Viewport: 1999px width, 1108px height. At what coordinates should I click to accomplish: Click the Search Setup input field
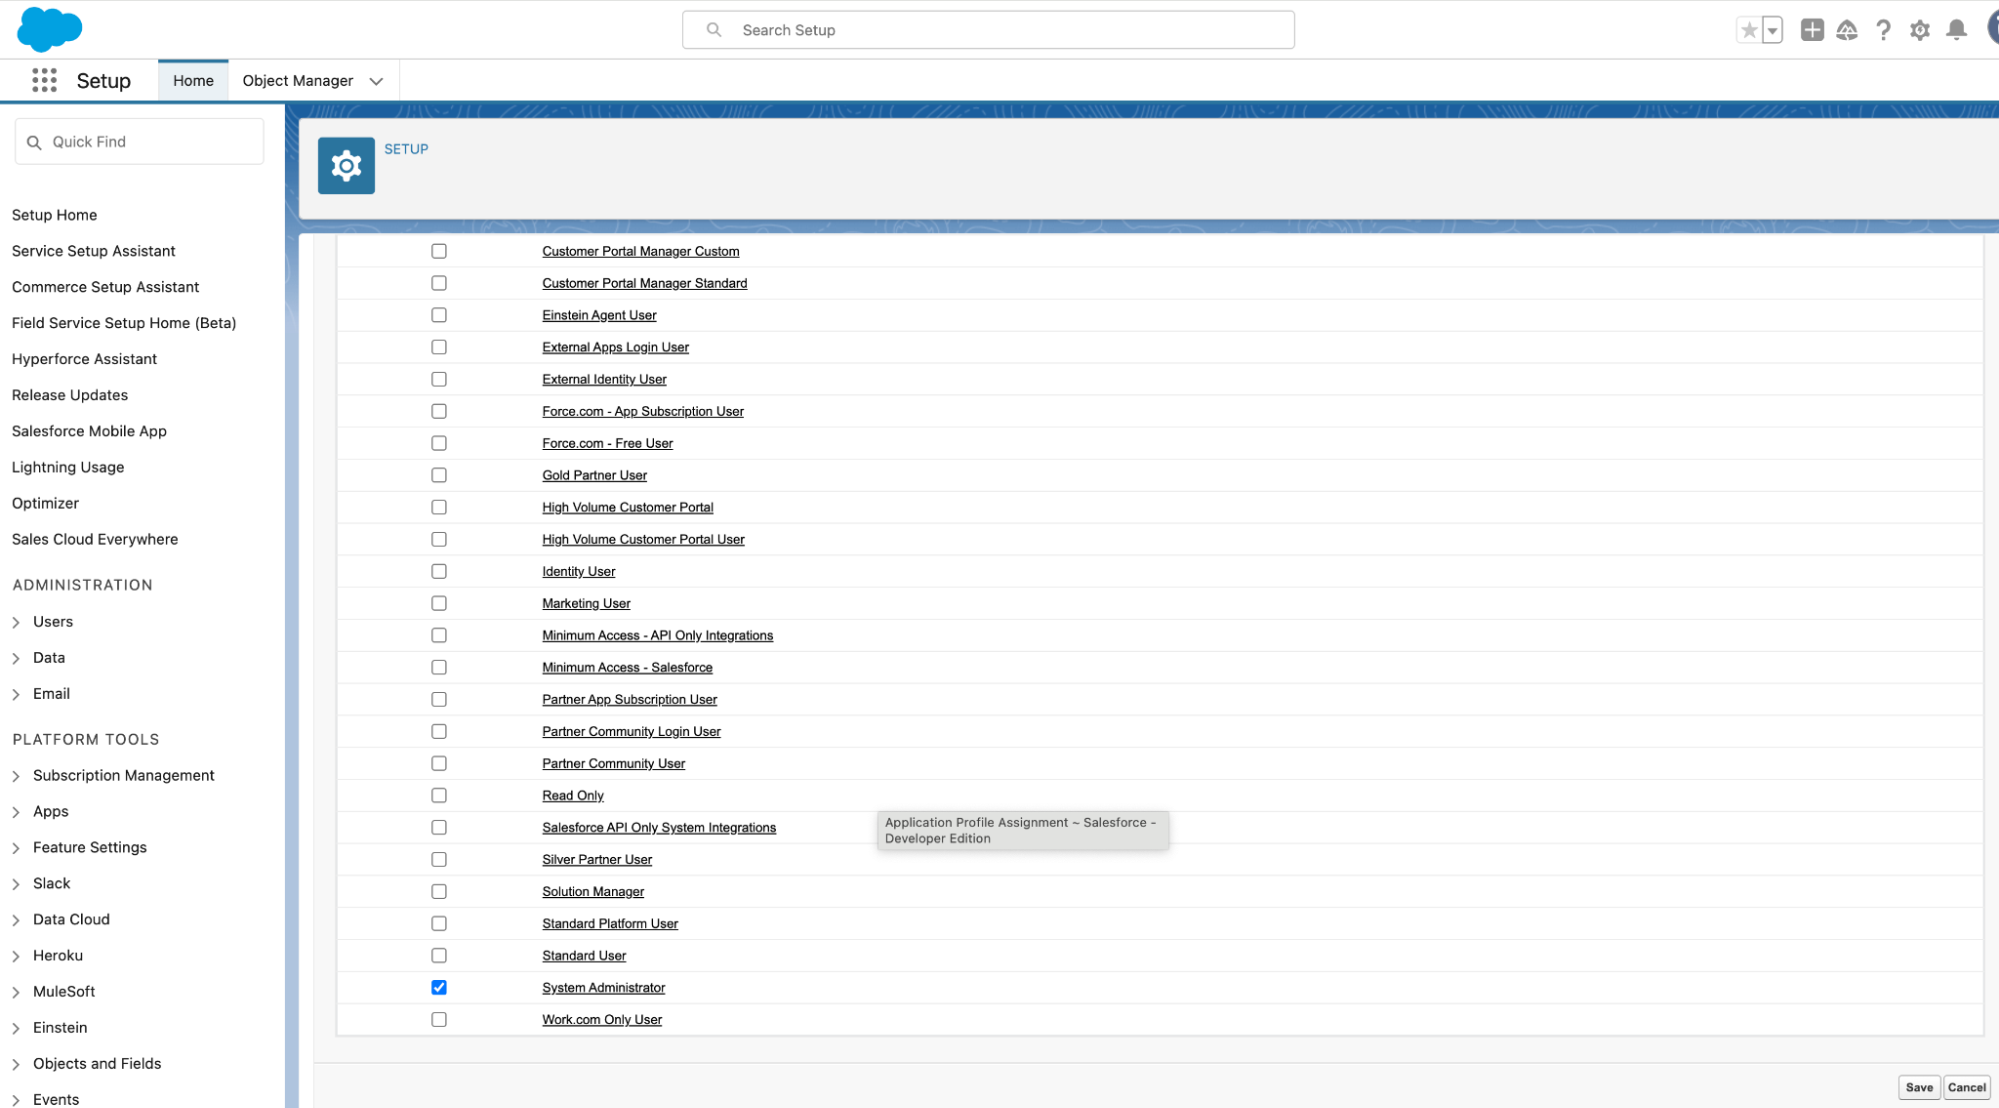[x=988, y=30]
